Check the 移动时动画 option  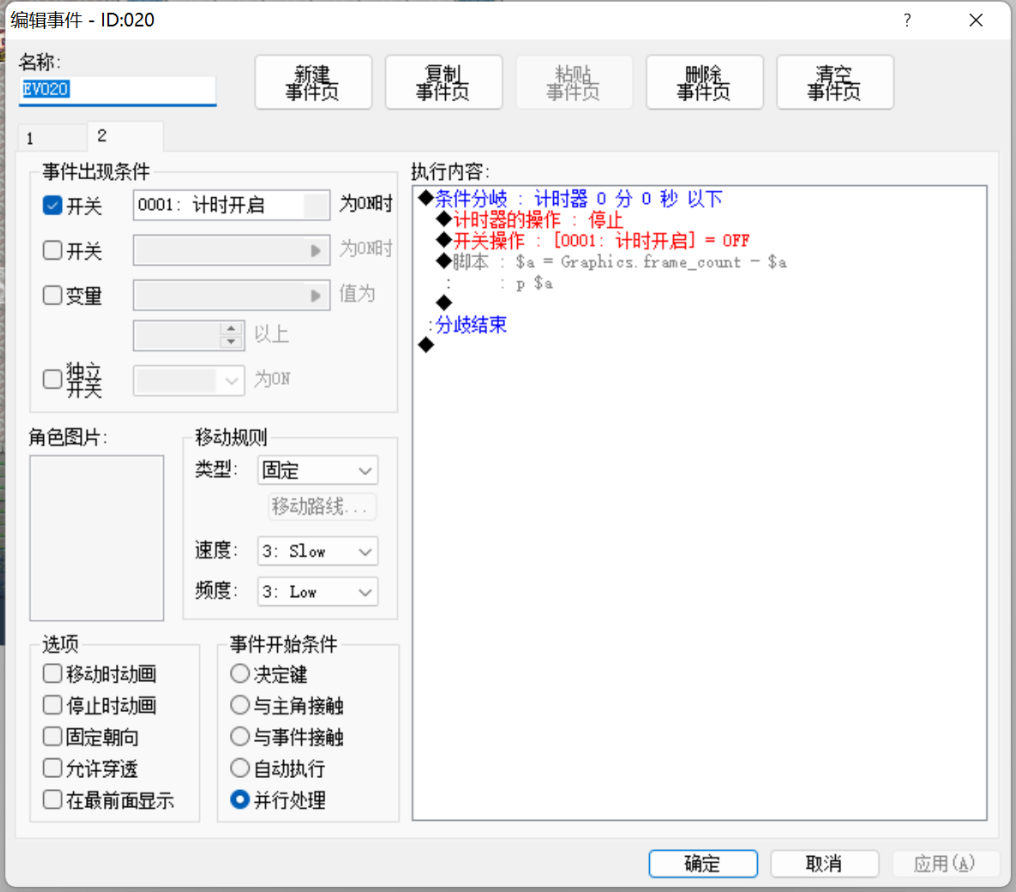[52, 674]
